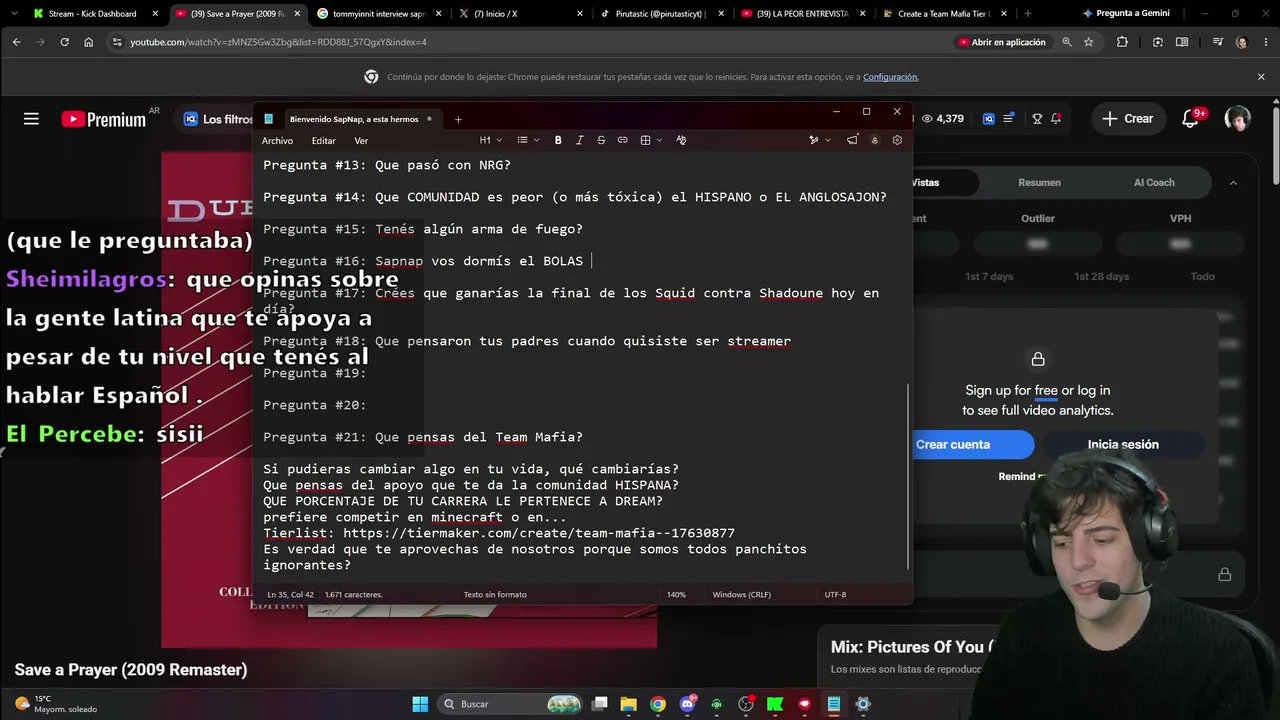Click the YouTube Crear button
Image resolution: width=1280 pixels, height=720 pixels.
[1127, 119]
